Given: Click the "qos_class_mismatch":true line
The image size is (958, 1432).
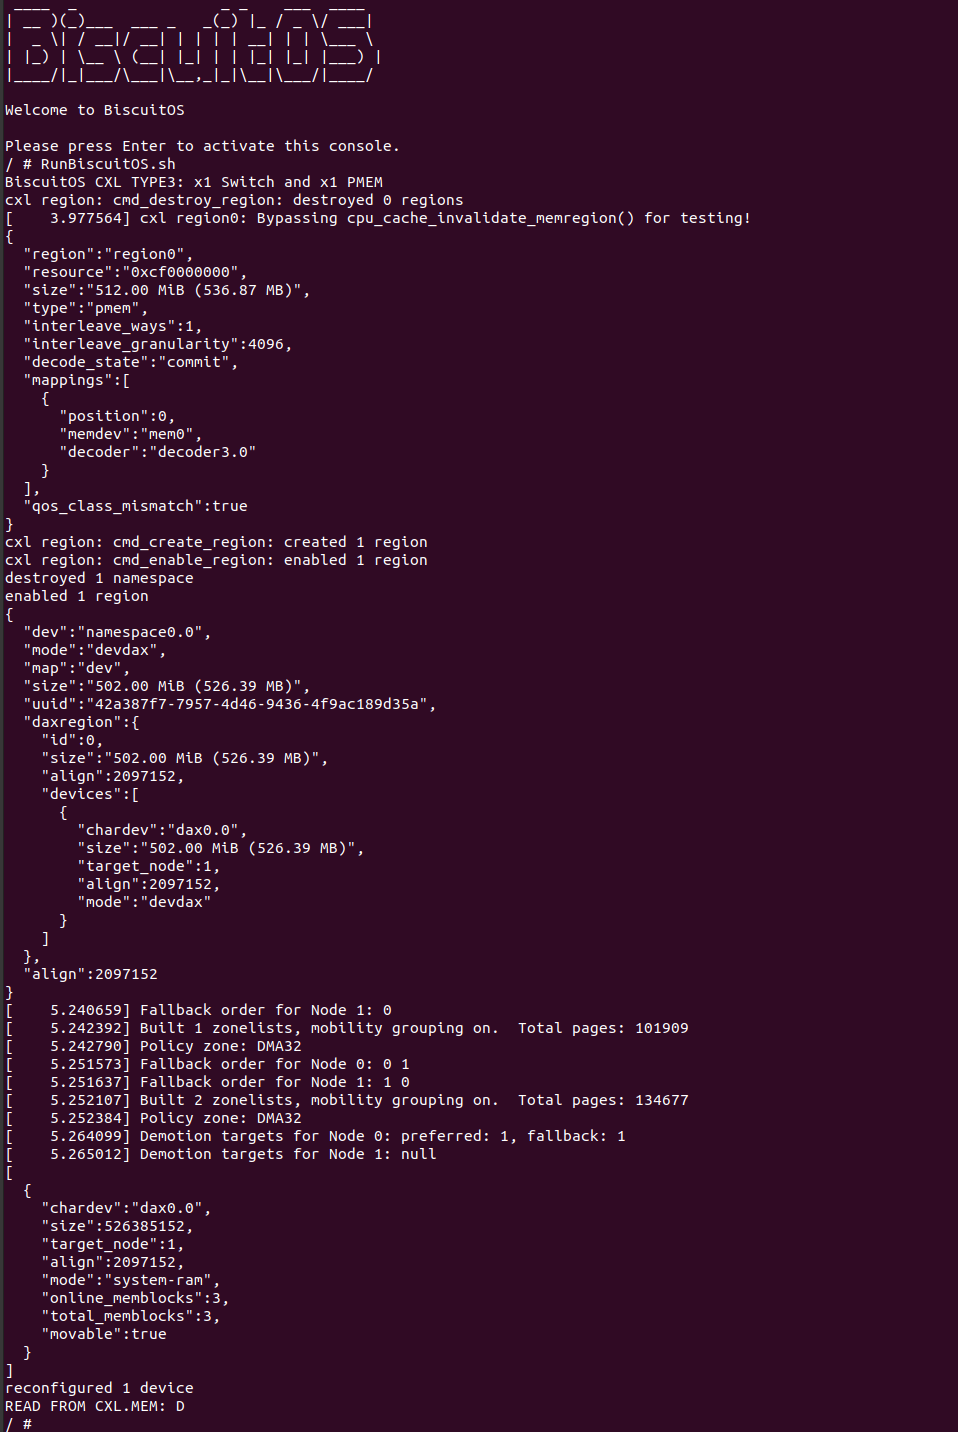Looking at the screenshot, I should pyautogui.click(x=135, y=506).
